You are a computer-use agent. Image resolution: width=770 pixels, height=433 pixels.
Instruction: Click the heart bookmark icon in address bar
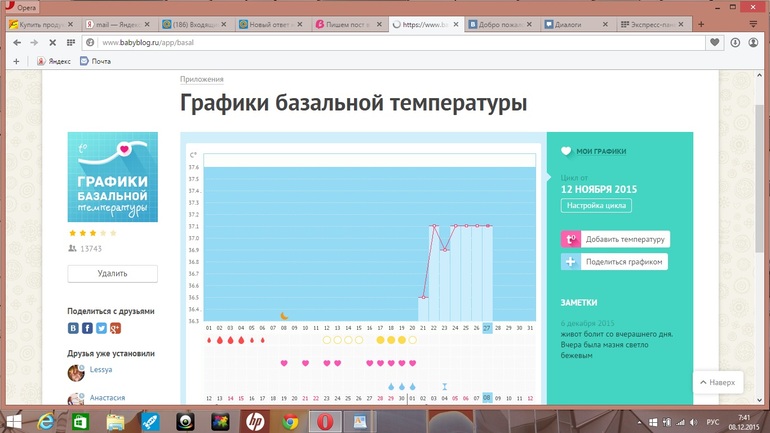[x=714, y=43]
